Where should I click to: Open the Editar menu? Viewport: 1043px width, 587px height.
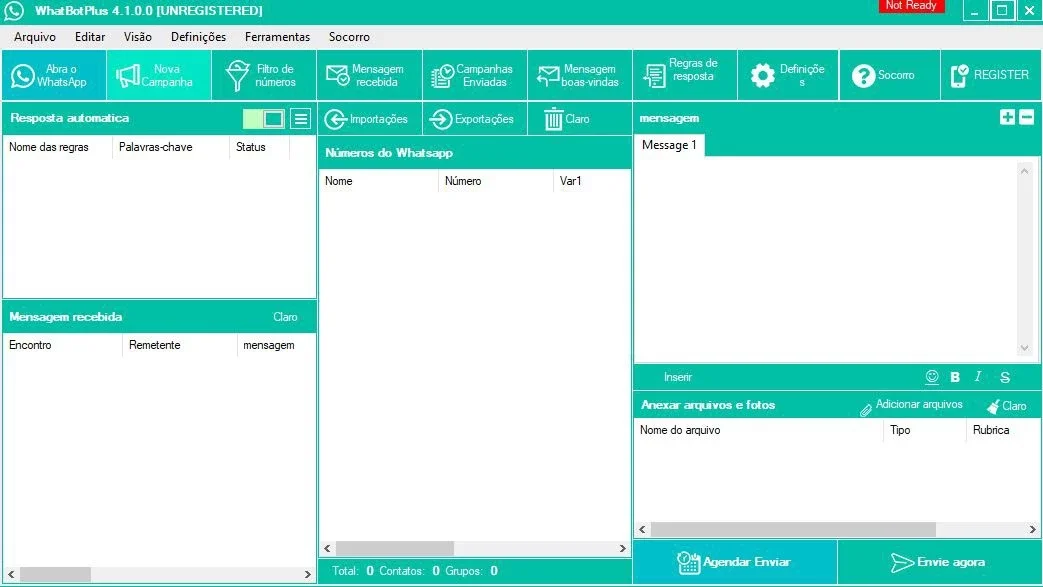point(90,37)
